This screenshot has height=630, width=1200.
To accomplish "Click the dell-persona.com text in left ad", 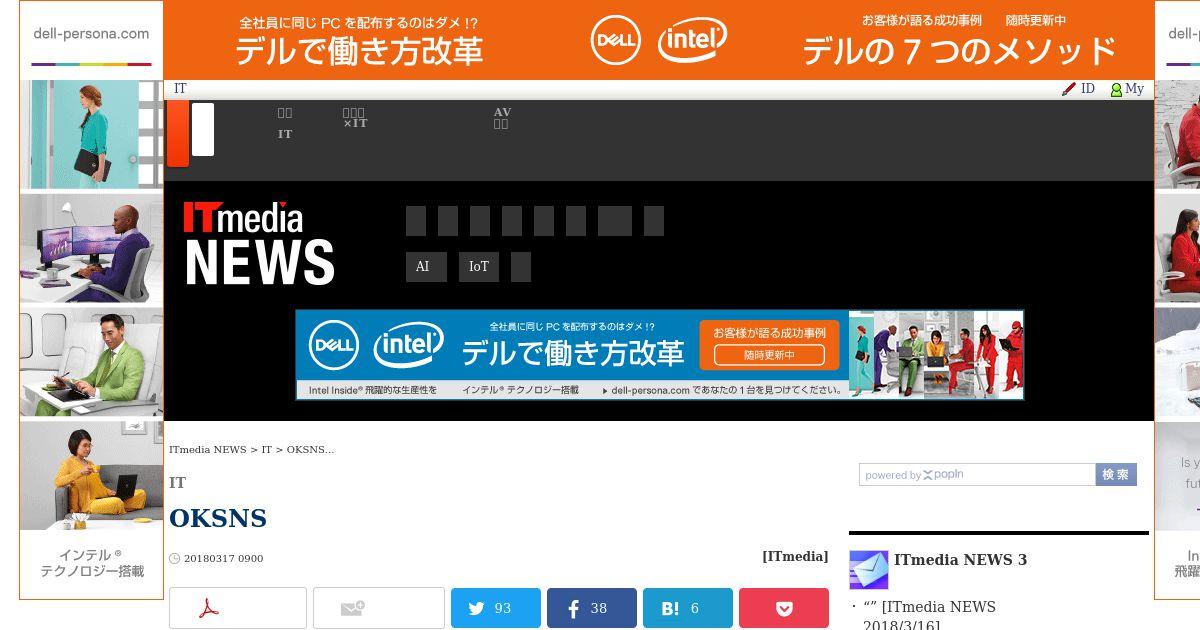I will [x=91, y=33].
